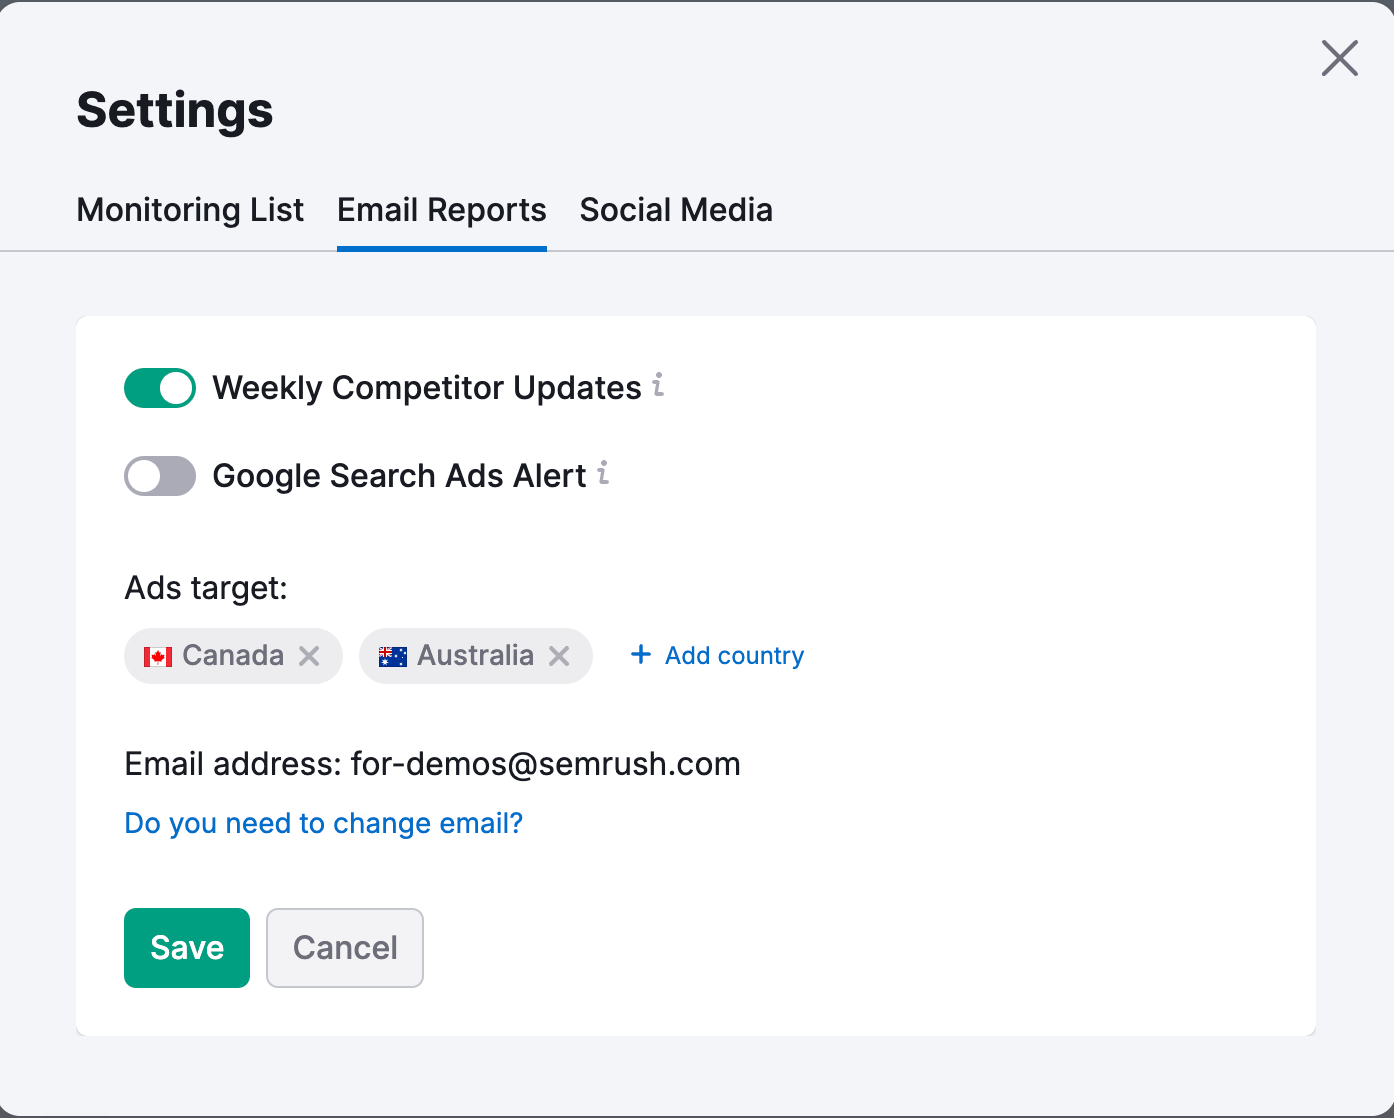Click the plus icon next to Add country

(x=640, y=655)
